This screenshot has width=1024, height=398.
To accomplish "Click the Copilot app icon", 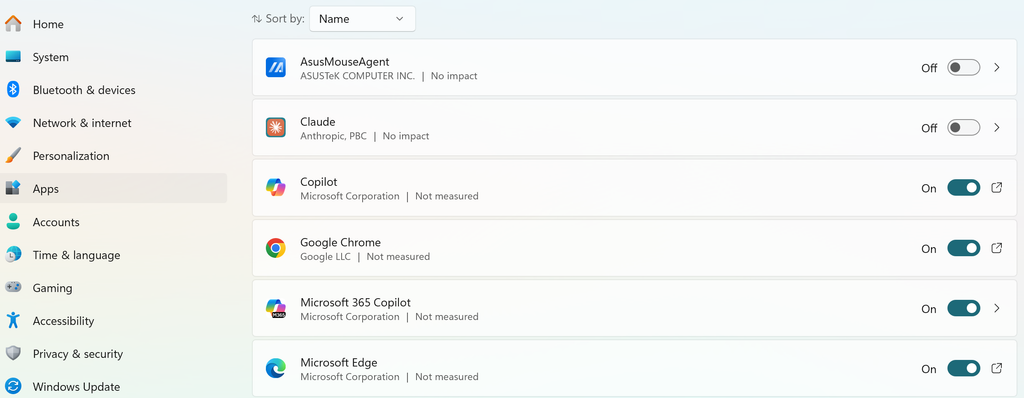I will tap(276, 188).
